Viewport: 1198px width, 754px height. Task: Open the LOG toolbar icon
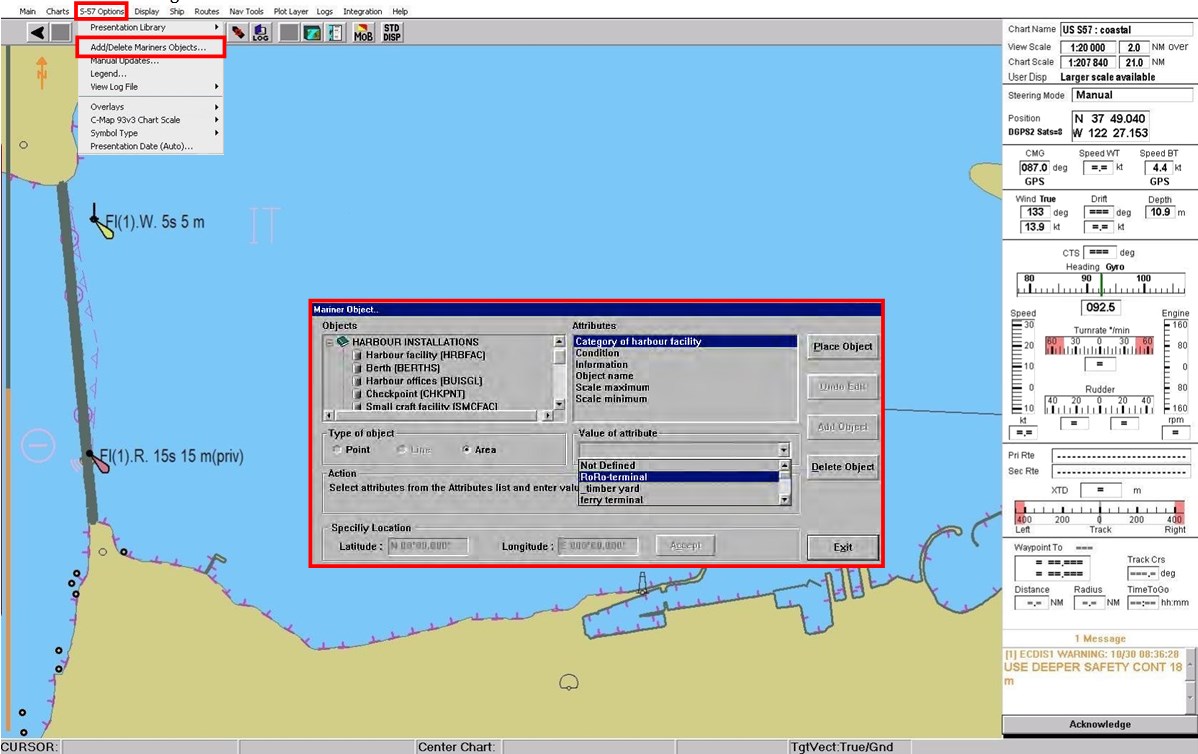pos(261,32)
